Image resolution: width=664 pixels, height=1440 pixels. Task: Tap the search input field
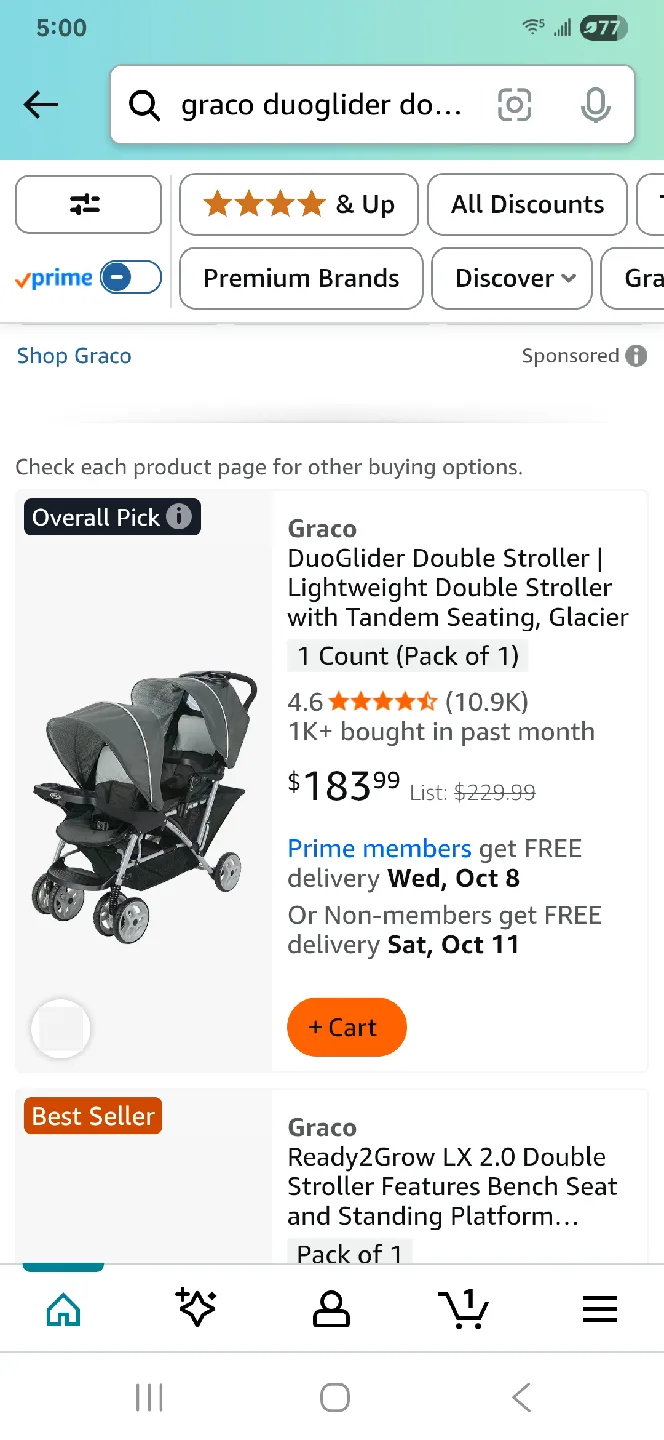(320, 104)
